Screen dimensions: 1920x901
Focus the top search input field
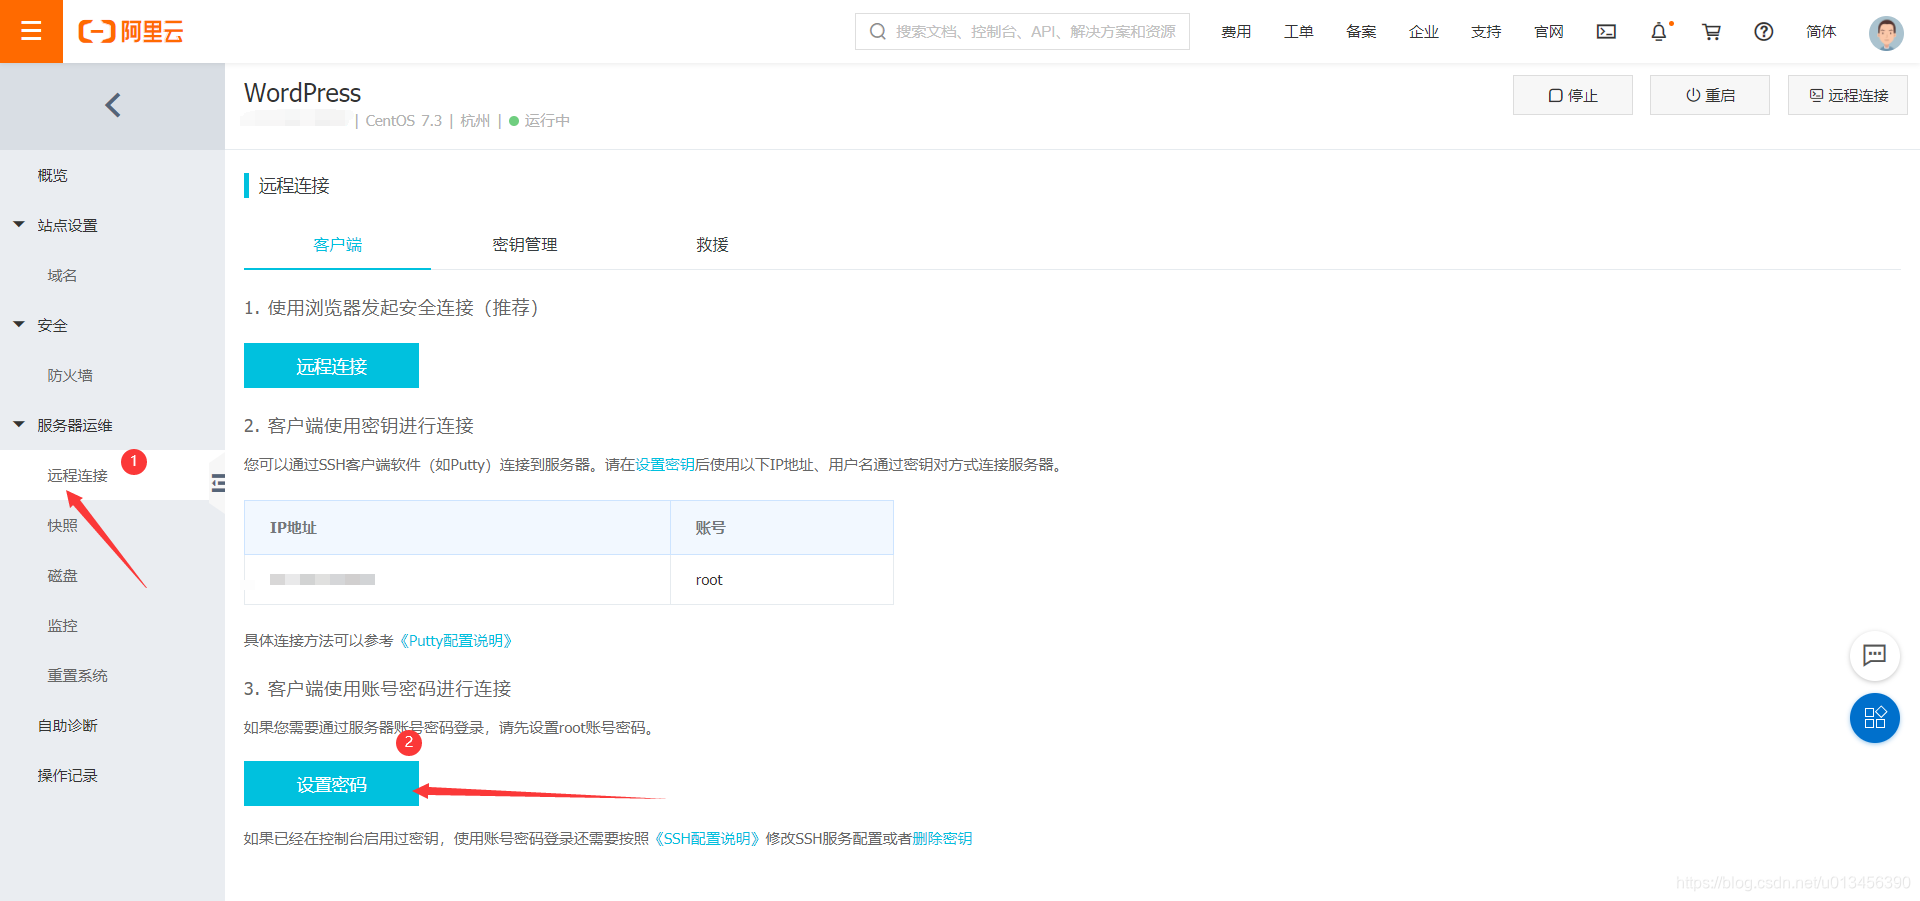(x=1022, y=31)
